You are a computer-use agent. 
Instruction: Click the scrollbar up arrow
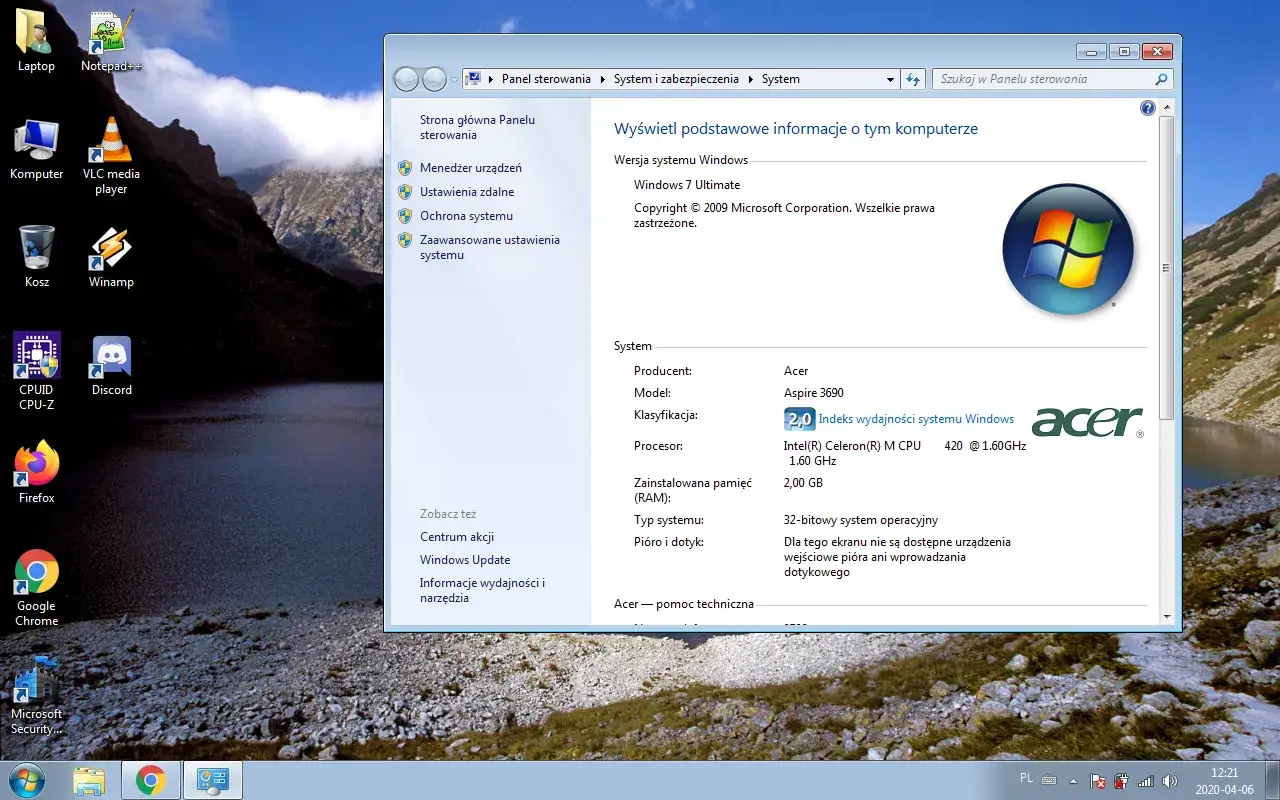click(1166, 108)
